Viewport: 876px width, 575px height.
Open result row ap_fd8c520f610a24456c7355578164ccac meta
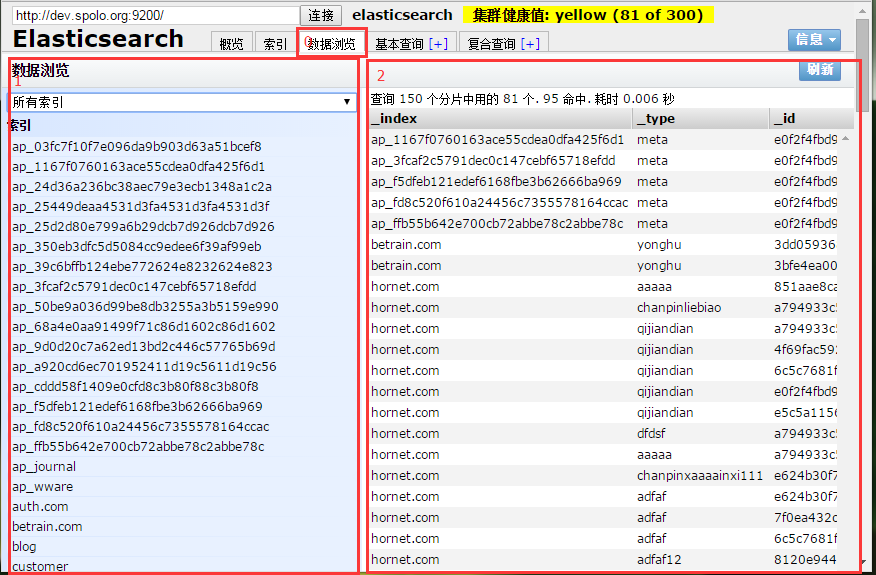click(603, 203)
